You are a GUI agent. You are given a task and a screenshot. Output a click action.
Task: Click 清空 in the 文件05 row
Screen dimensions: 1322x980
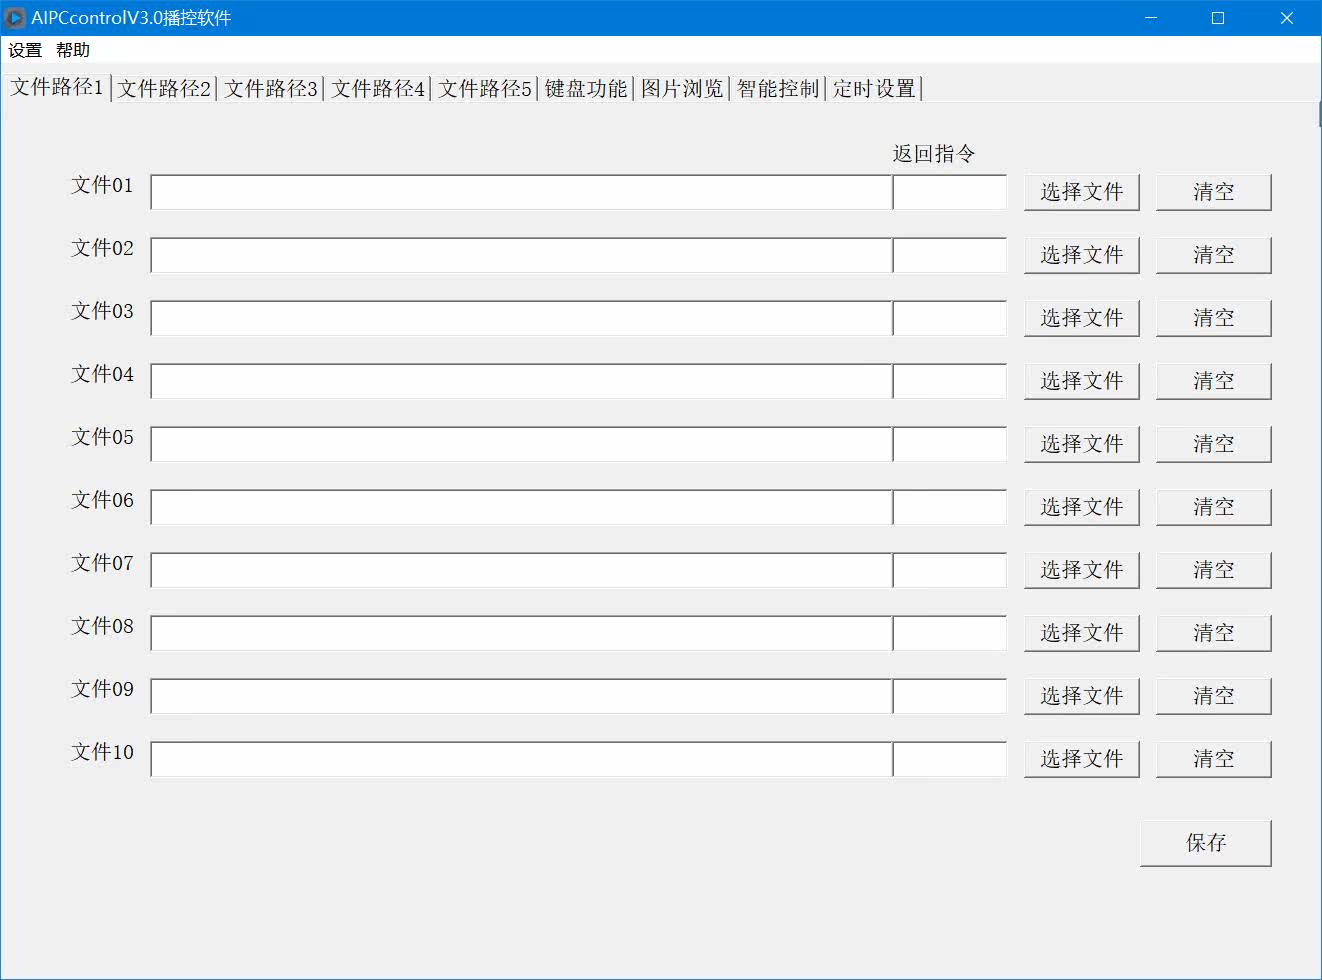[1214, 444]
